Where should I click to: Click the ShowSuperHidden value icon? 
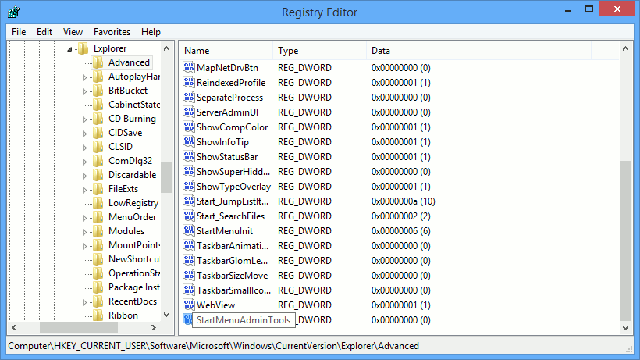[189, 171]
